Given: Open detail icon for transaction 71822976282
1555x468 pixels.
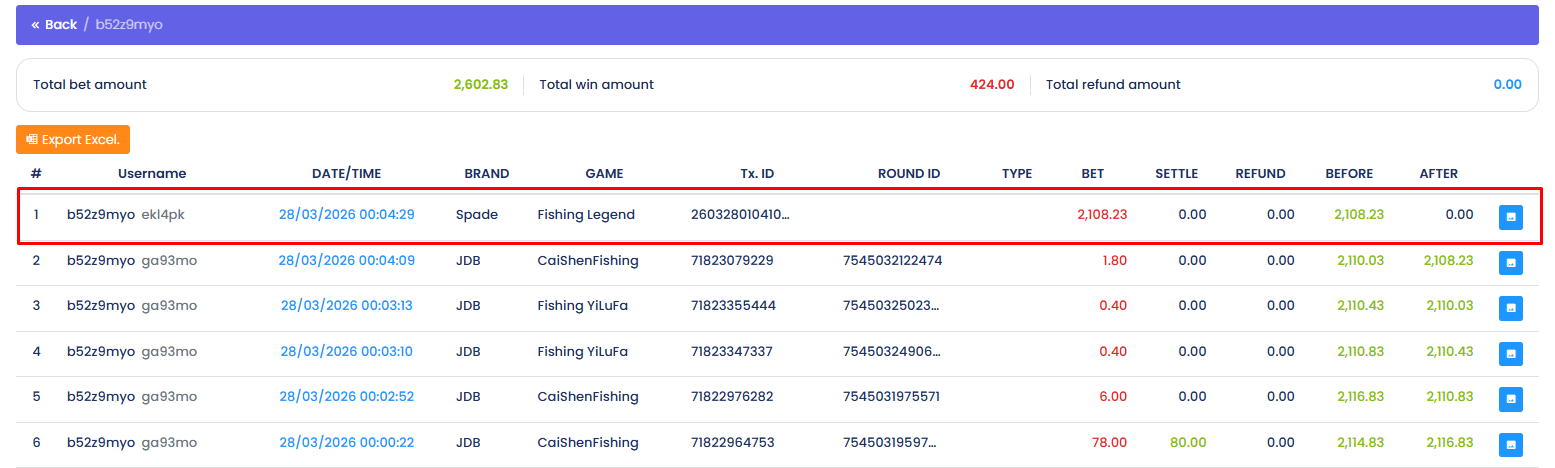Looking at the screenshot, I should (1510, 398).
